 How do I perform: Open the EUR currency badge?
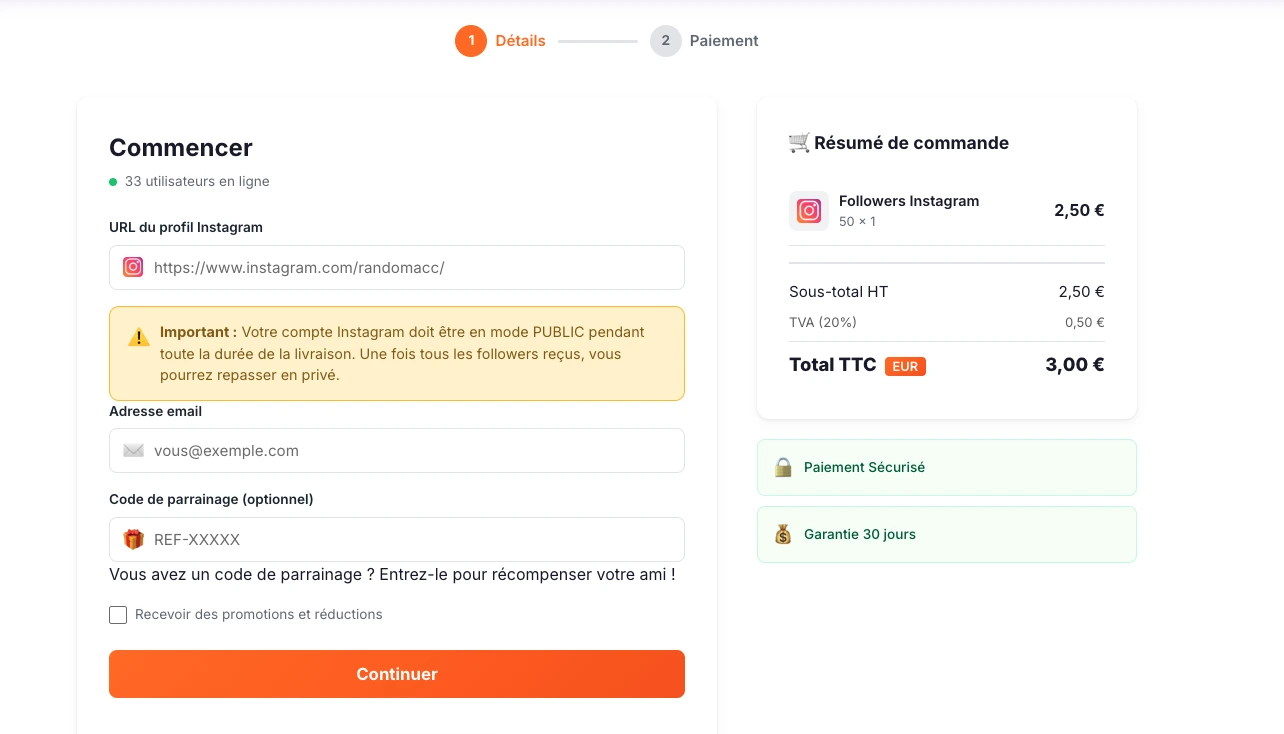click(x=905, y=366)
